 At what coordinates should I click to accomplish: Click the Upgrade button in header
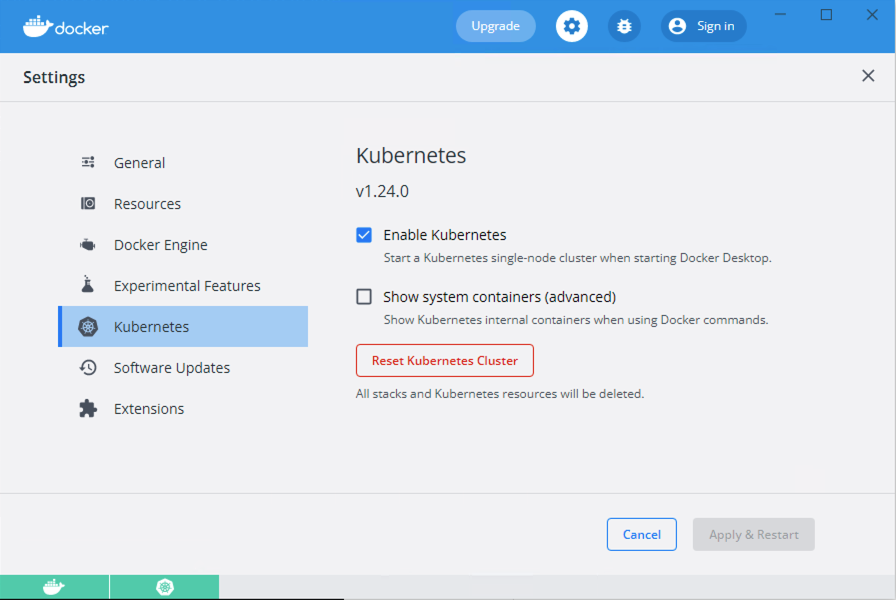(x=495, y=26)
